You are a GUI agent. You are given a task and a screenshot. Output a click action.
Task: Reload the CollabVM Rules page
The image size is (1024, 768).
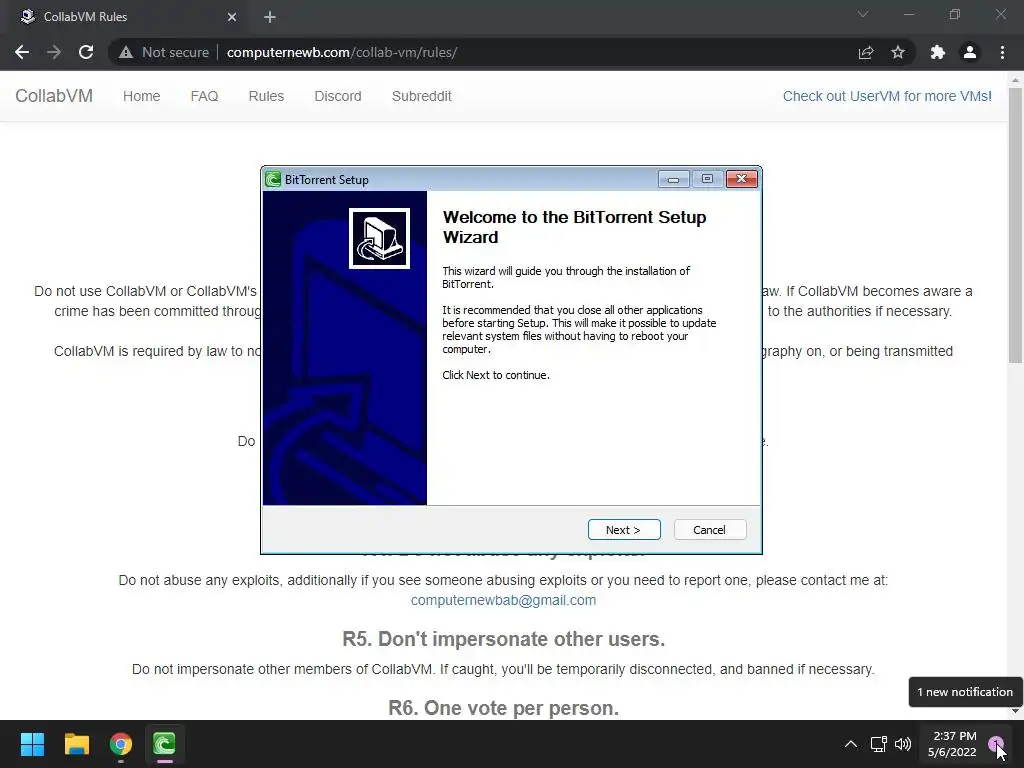(86, 52)
